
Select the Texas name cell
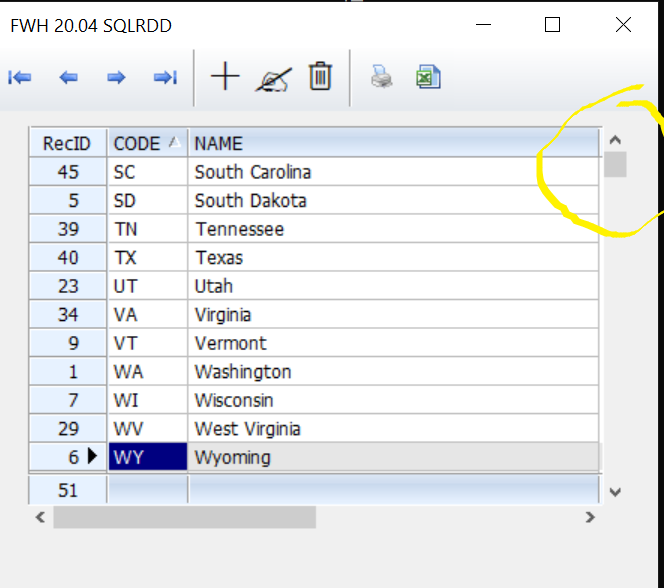coord(394,257)
